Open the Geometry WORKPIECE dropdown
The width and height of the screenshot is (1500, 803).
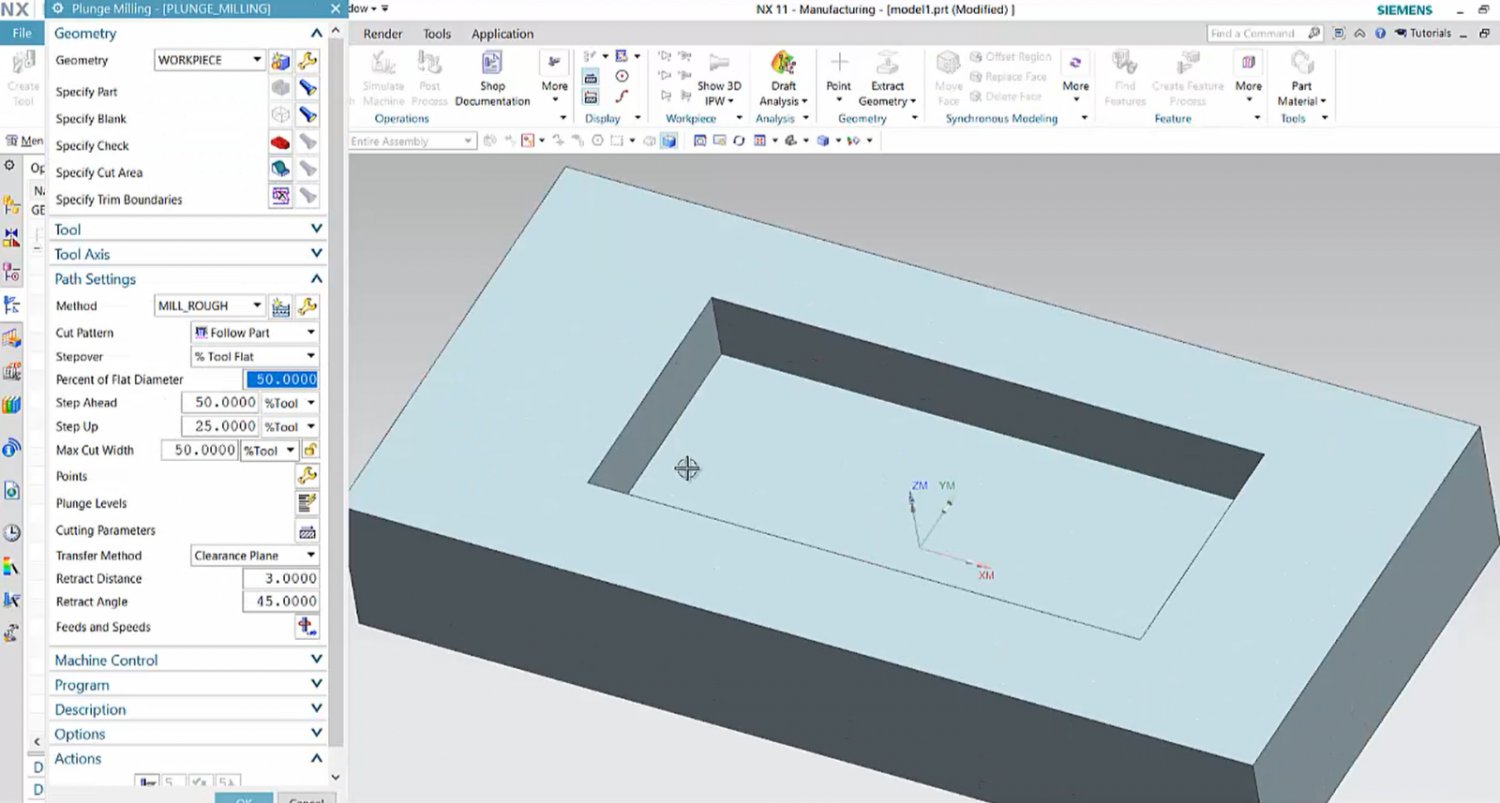256,60
